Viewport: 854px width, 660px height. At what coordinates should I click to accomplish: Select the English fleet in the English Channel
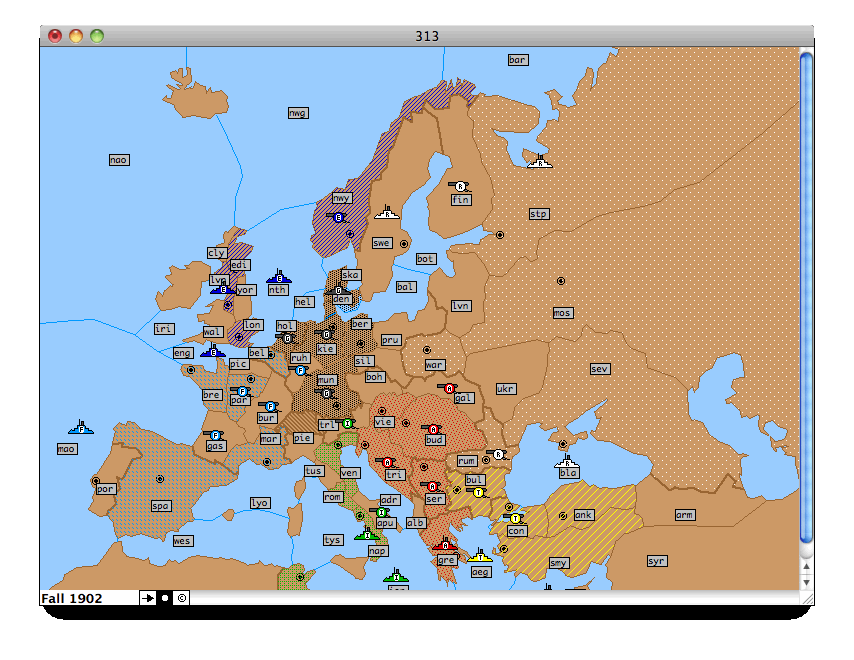213,351
